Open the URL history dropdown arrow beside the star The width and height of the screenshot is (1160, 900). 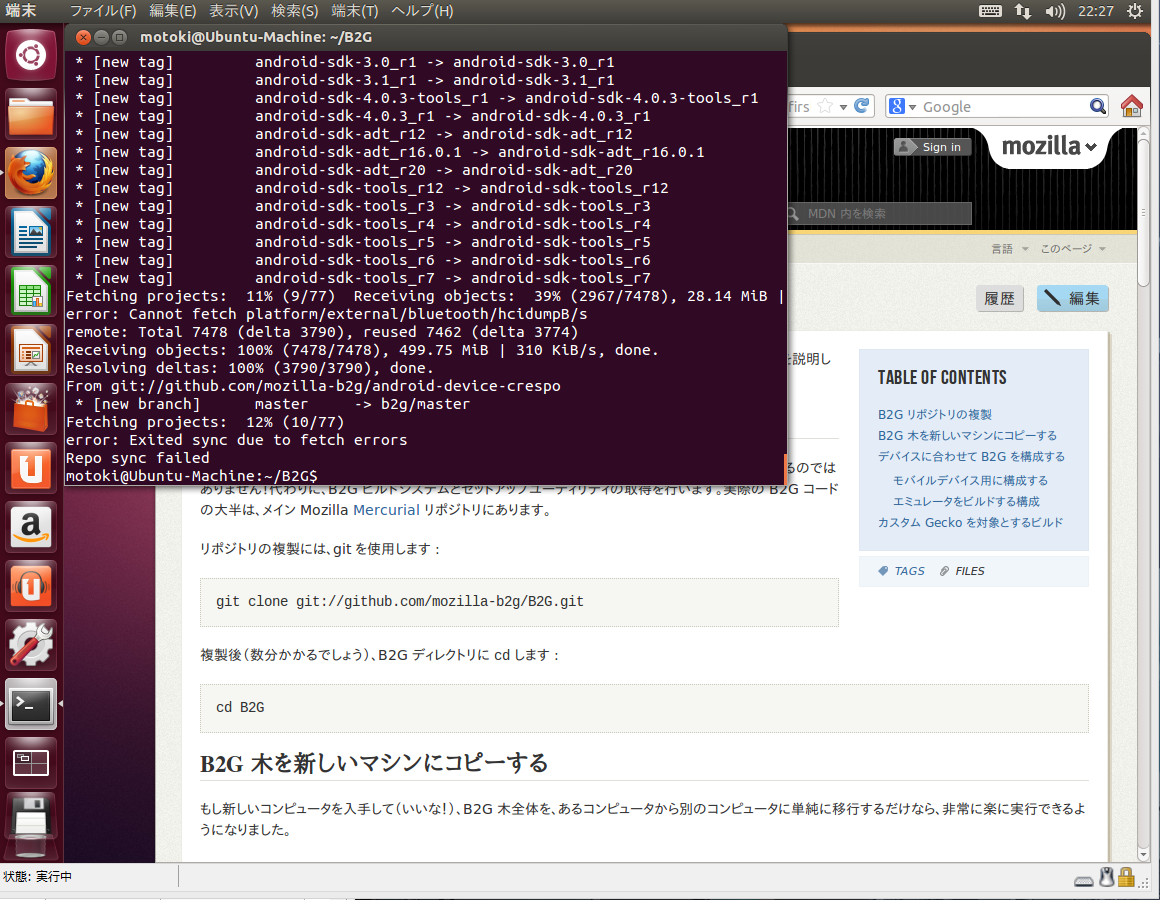click(x=843, y=107)
